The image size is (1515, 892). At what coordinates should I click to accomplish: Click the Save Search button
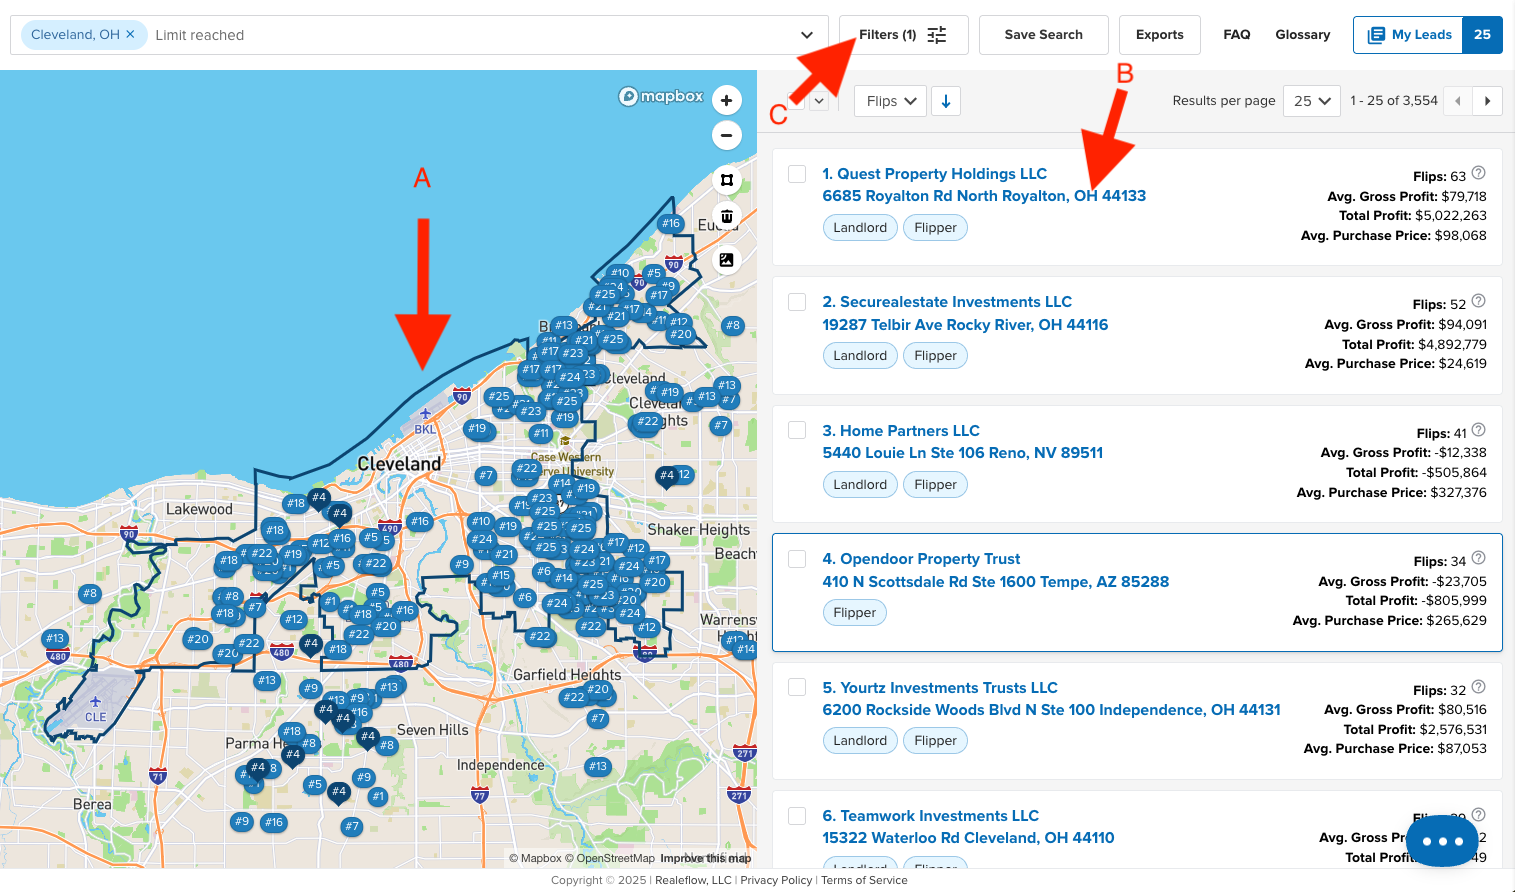pyautogui.click(x=1044, y=35)
